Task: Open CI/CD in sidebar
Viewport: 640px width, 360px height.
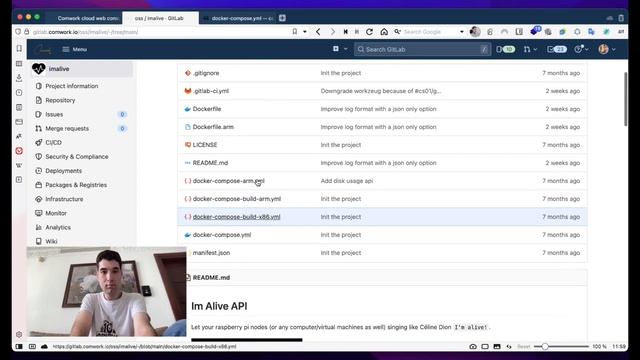Action: 53,142
